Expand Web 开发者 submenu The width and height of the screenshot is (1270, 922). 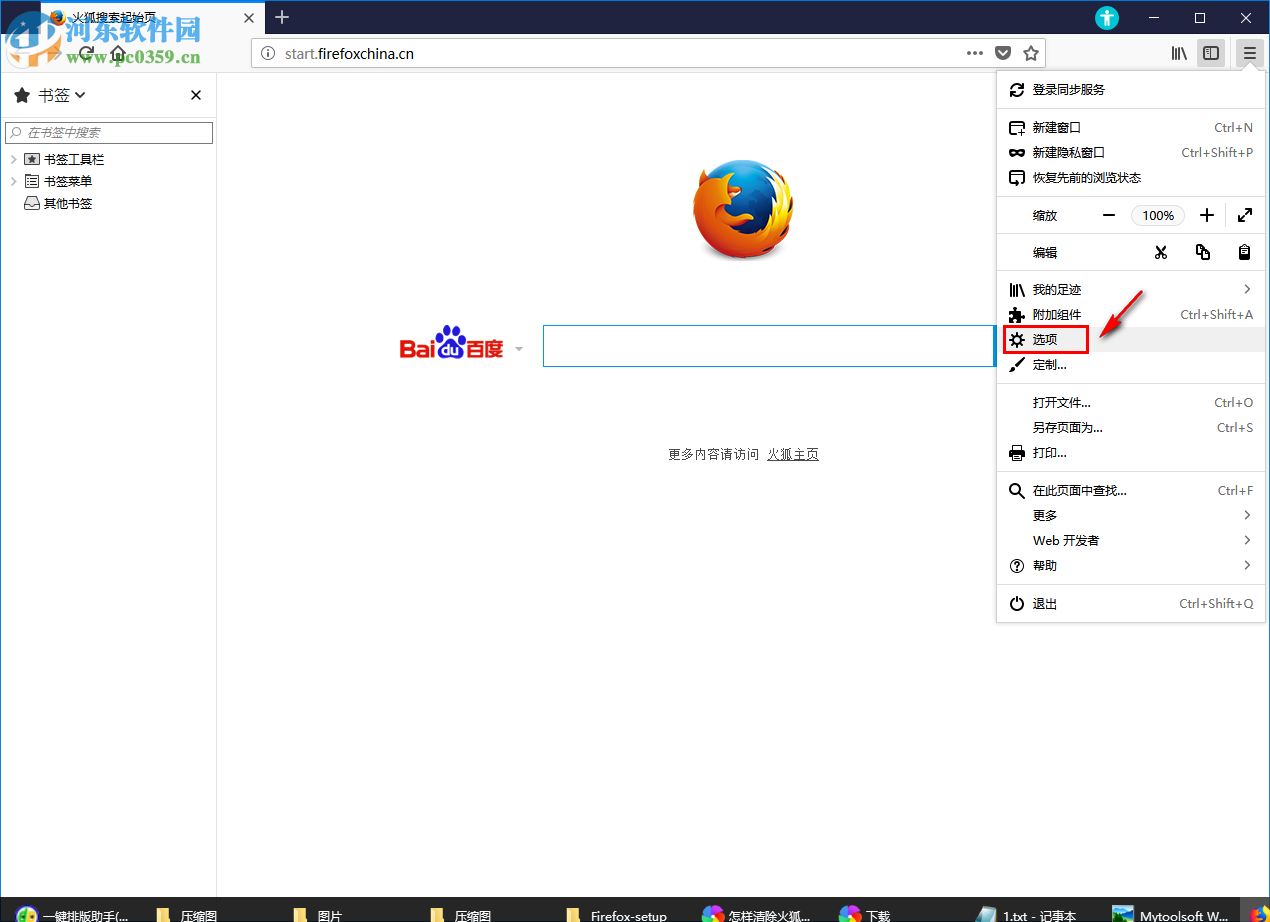pos(1131,540)
